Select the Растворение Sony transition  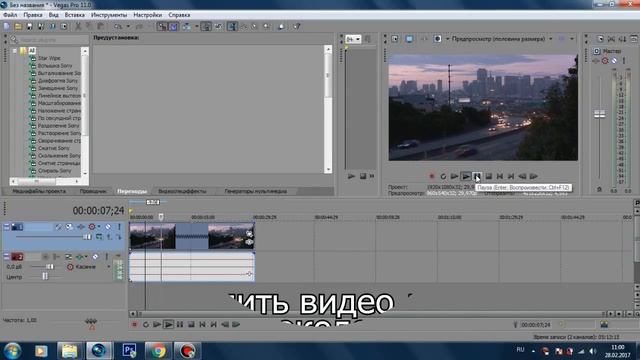click(x=59, y=133)
